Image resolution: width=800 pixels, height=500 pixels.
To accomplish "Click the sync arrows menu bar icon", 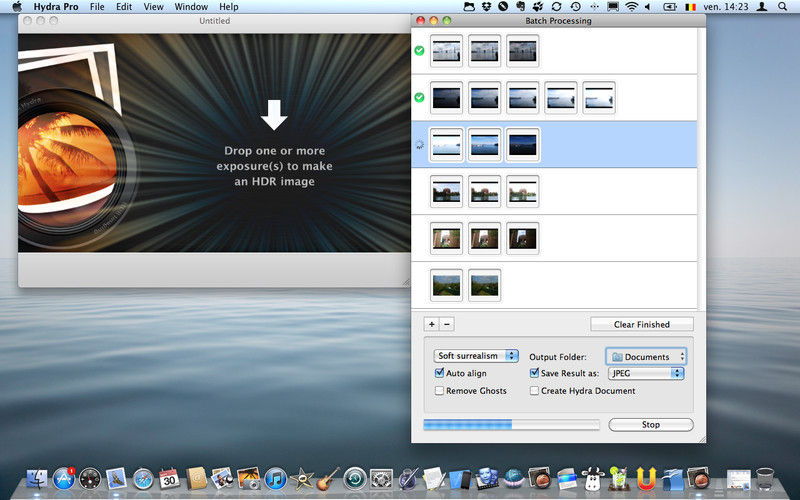I will (x=557, y=7).
